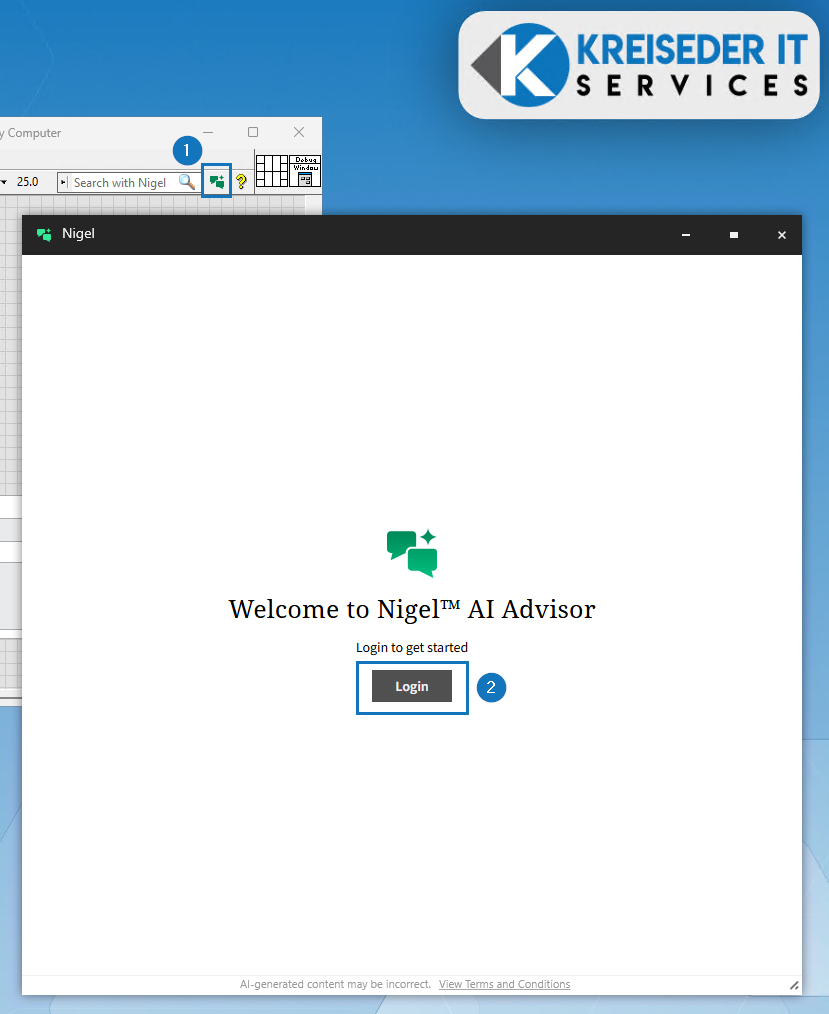Screen dimensions: 829x1014
Task: Maximize the Nigel window
Action: tap(734, 235)
